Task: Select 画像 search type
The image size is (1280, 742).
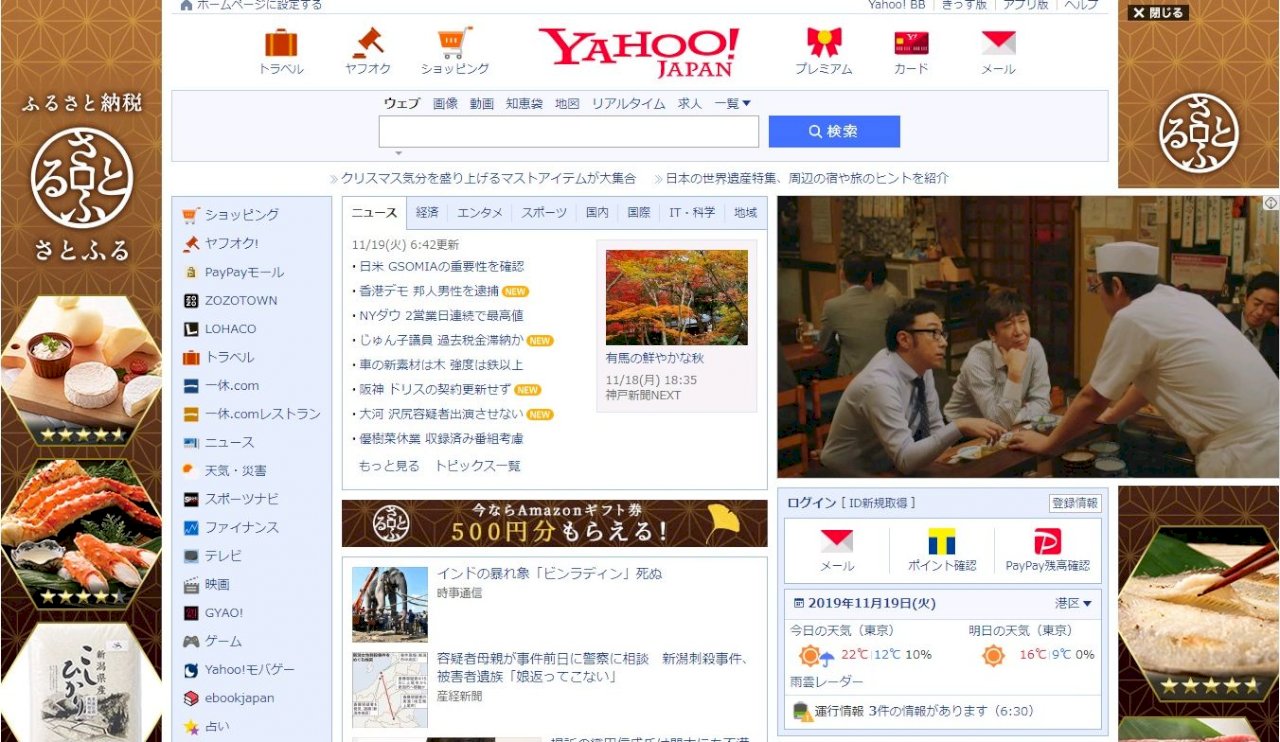Action: pos(445,103)
